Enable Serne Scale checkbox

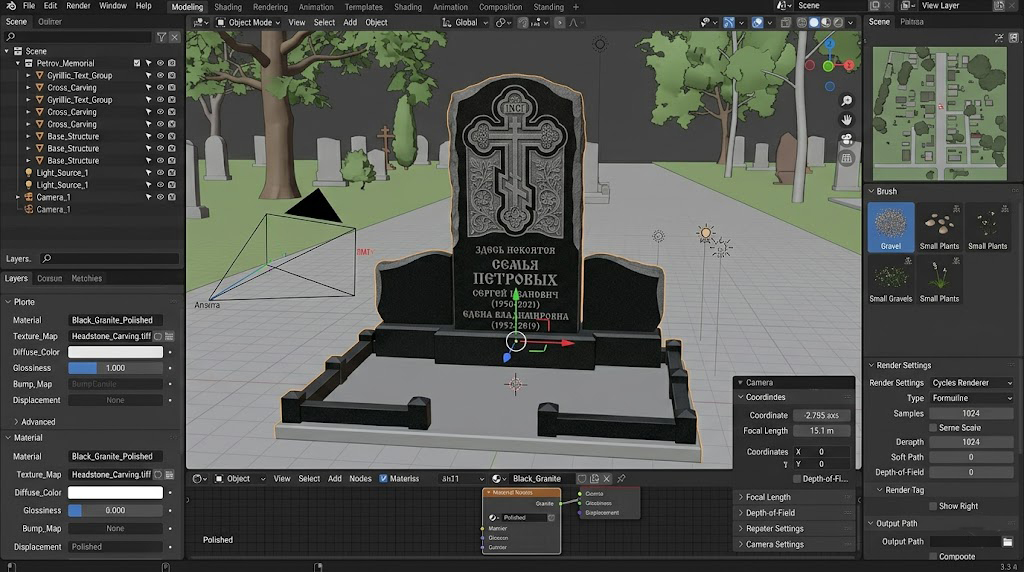click(933, 428)
